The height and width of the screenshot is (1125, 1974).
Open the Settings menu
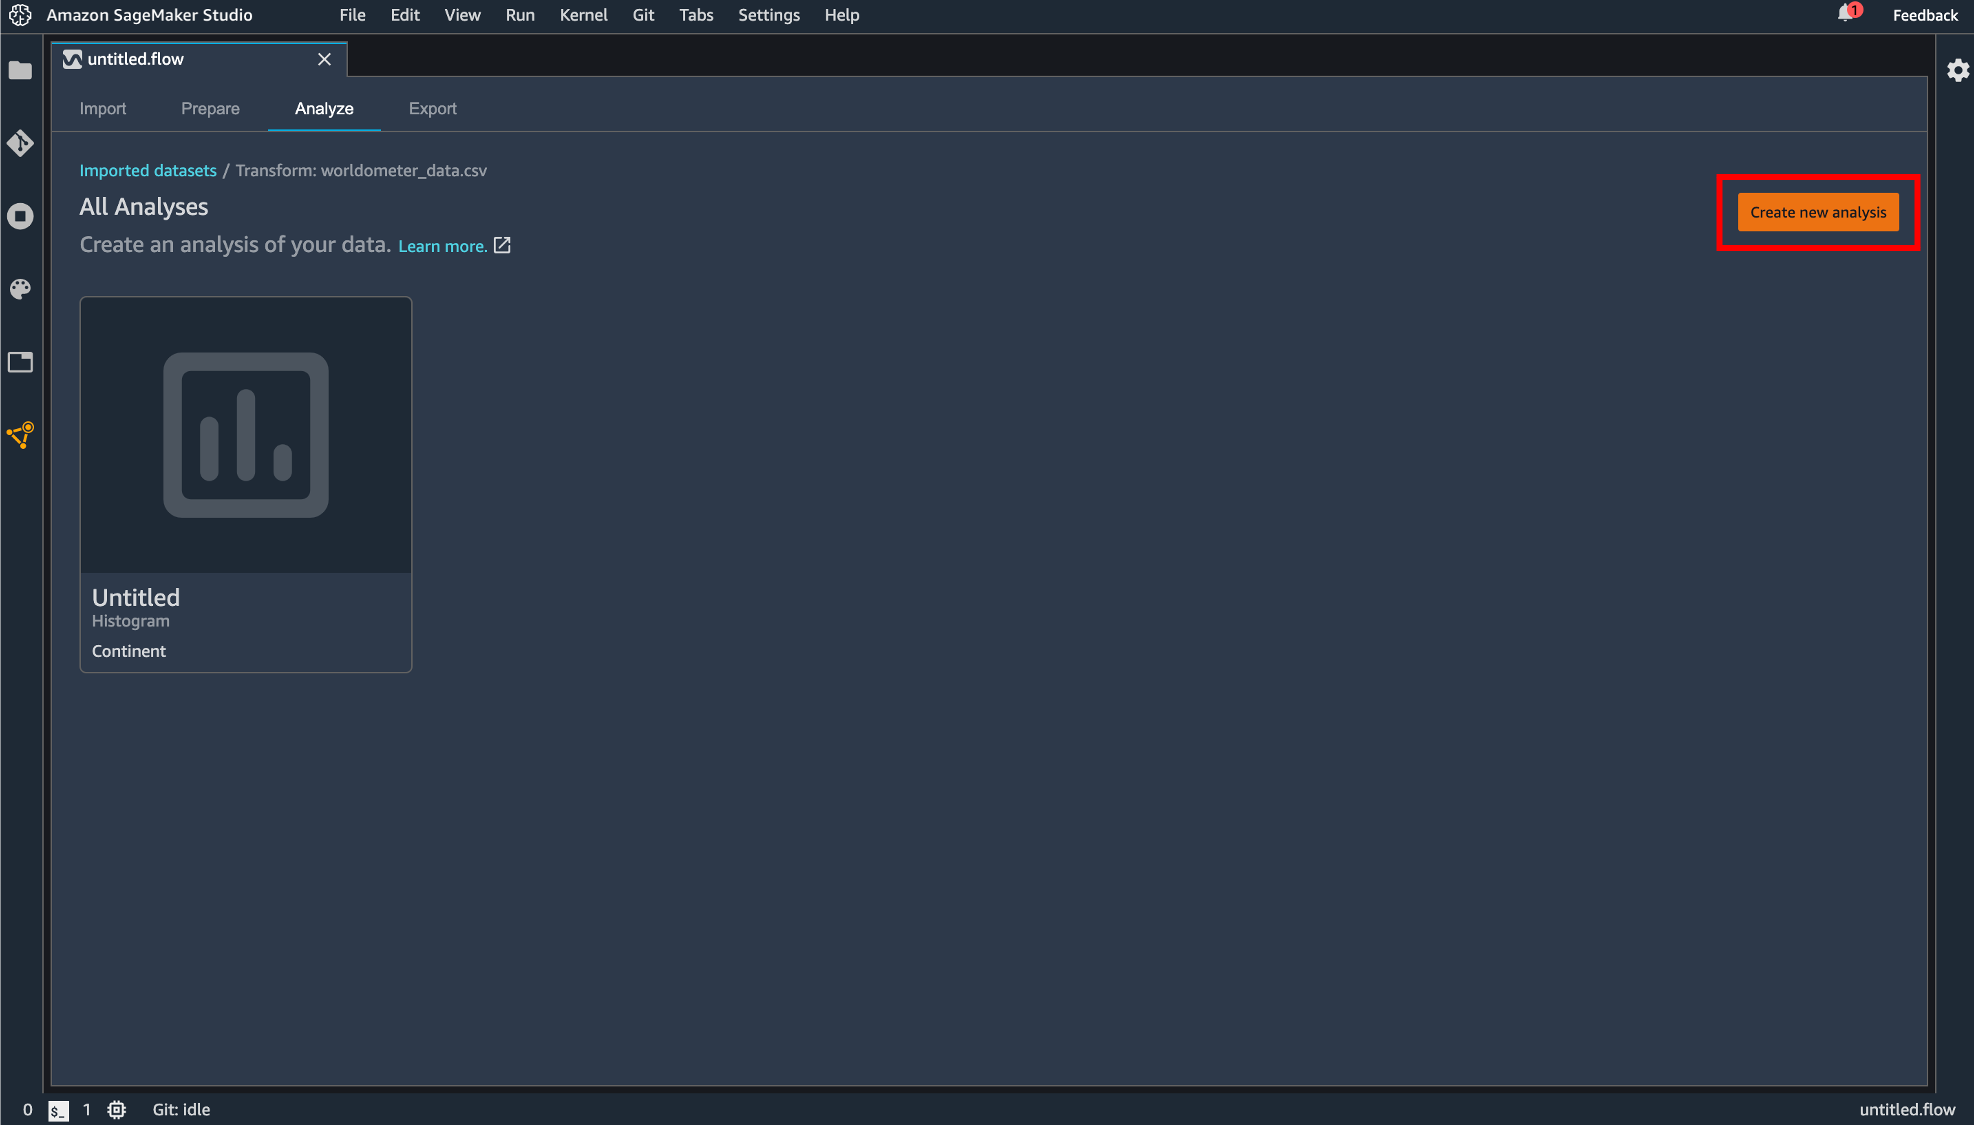pos(768,15)
